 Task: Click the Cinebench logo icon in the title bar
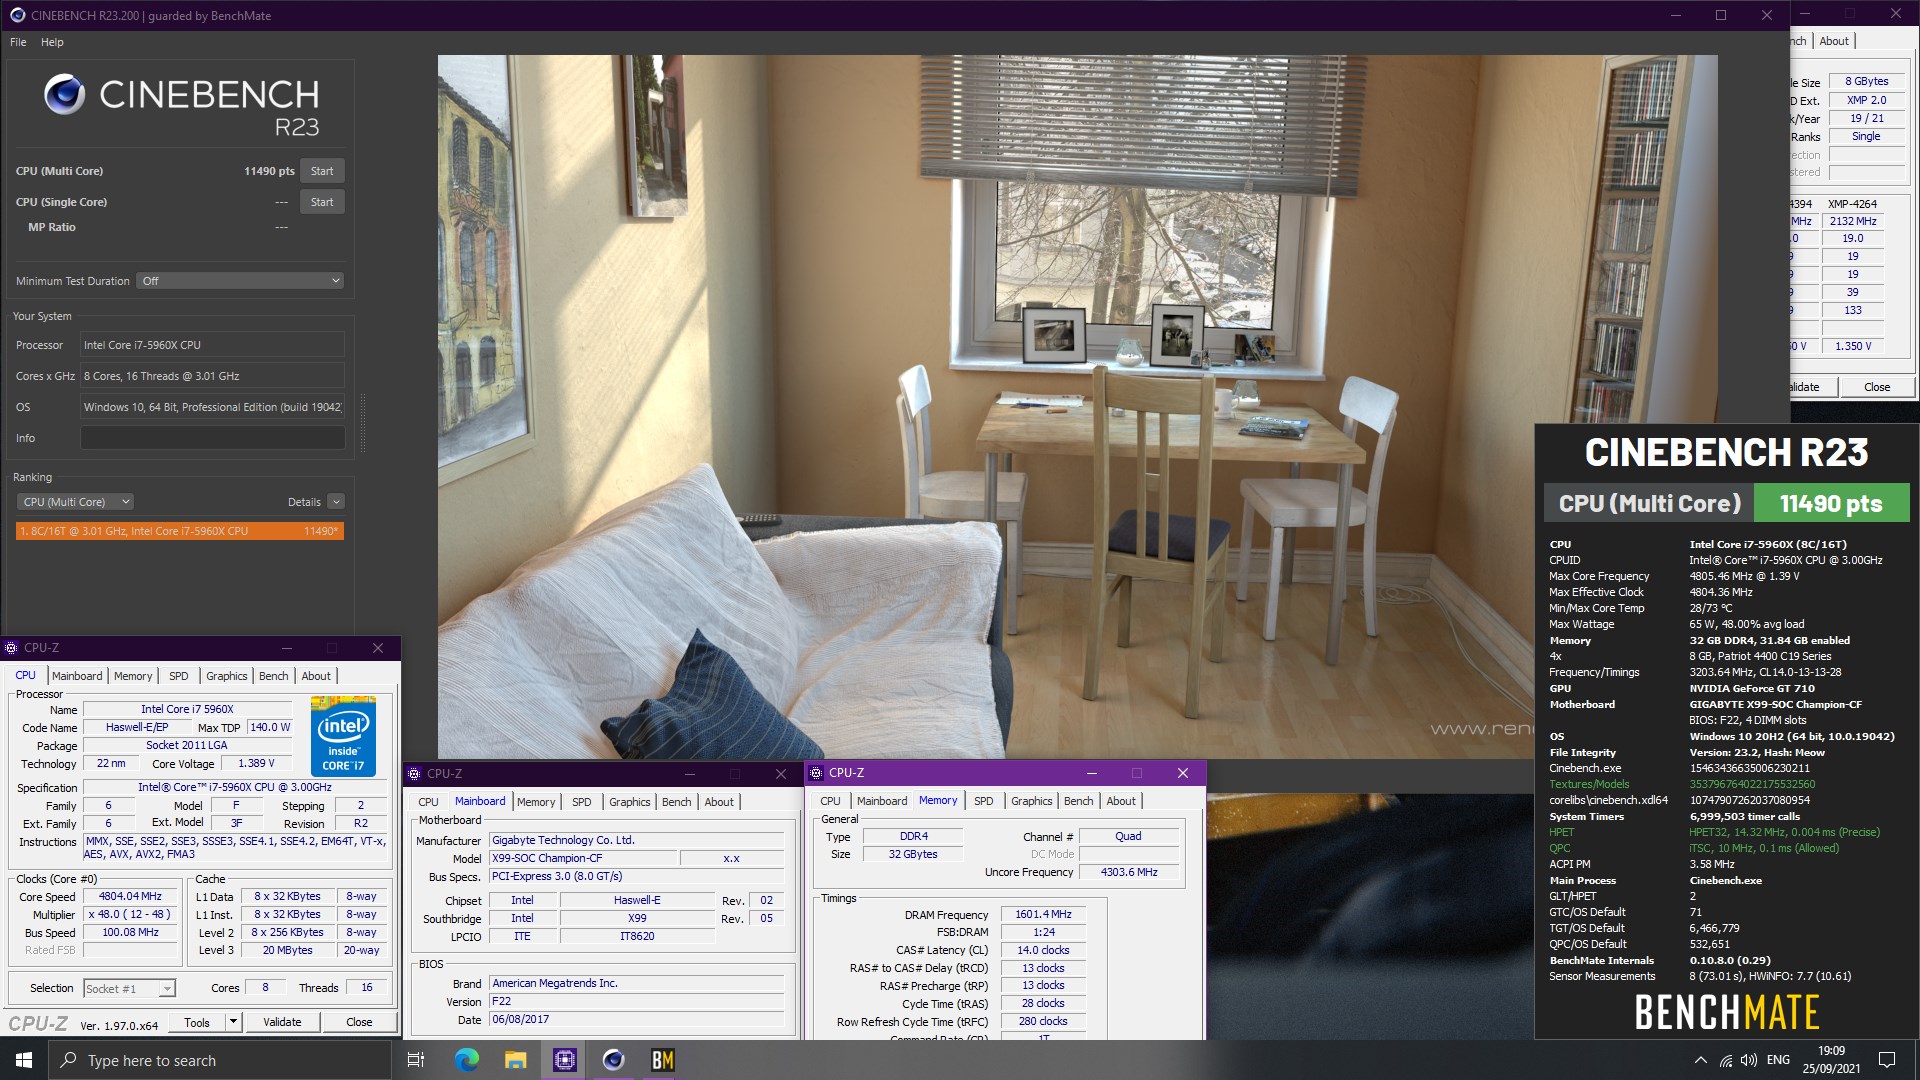[x=17, y=15]
